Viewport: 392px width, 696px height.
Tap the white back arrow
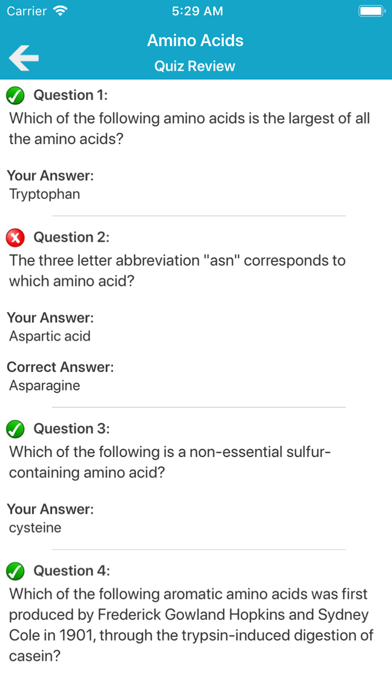24,58
